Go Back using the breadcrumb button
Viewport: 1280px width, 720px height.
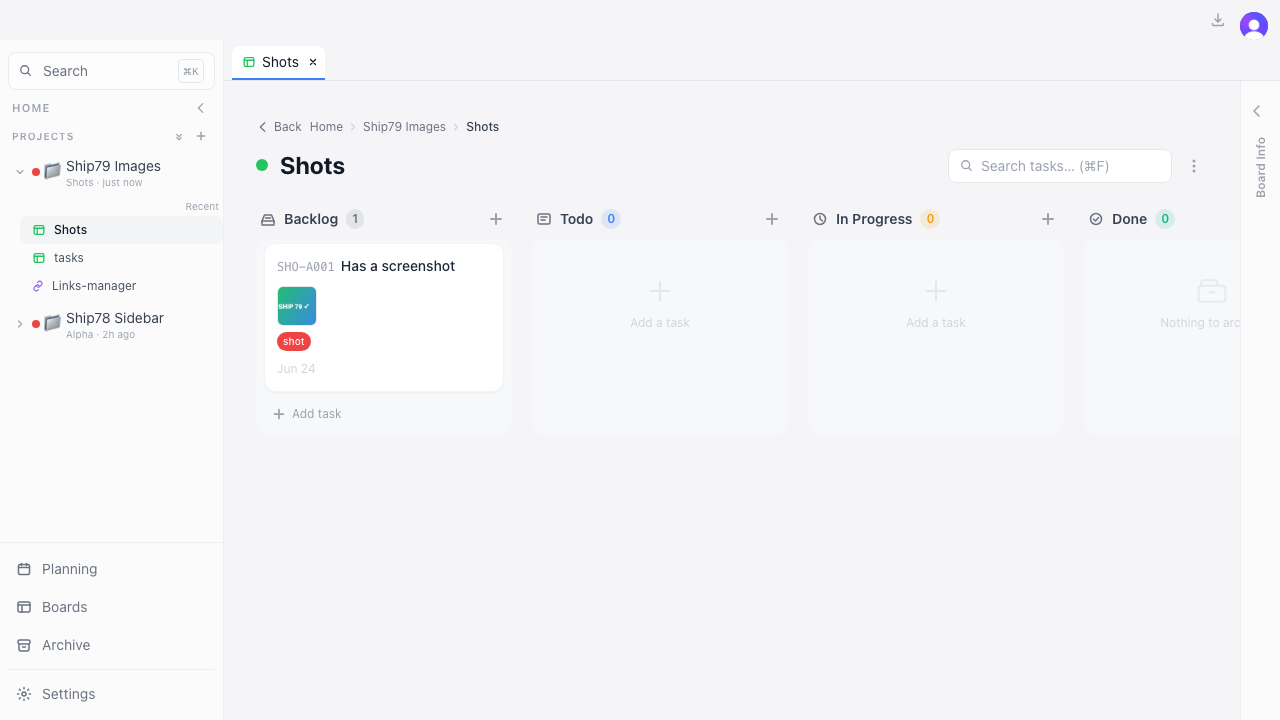(280, 127)
